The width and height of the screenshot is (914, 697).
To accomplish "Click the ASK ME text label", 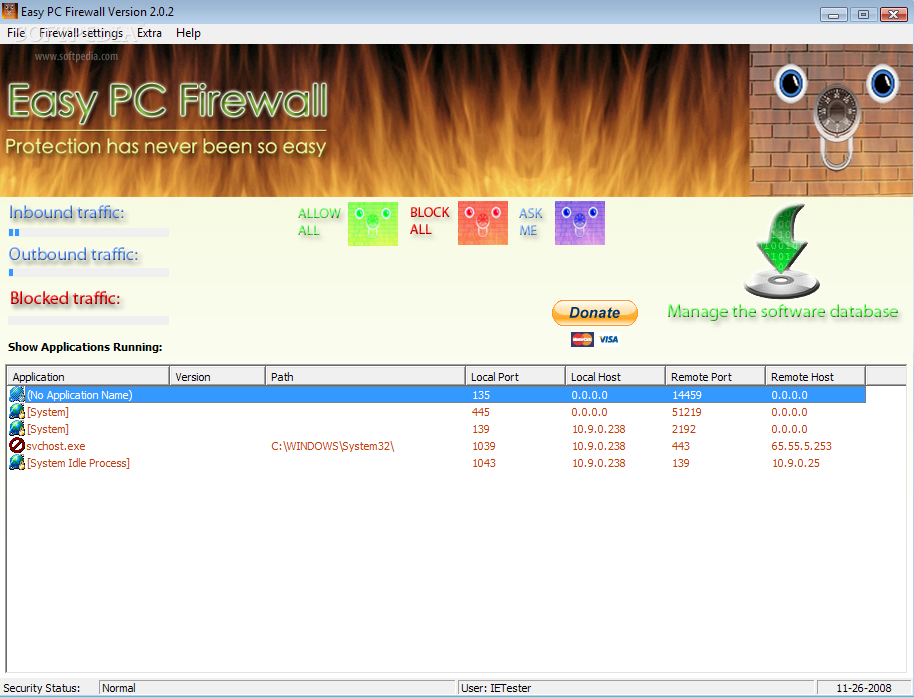I will point(530,222).
